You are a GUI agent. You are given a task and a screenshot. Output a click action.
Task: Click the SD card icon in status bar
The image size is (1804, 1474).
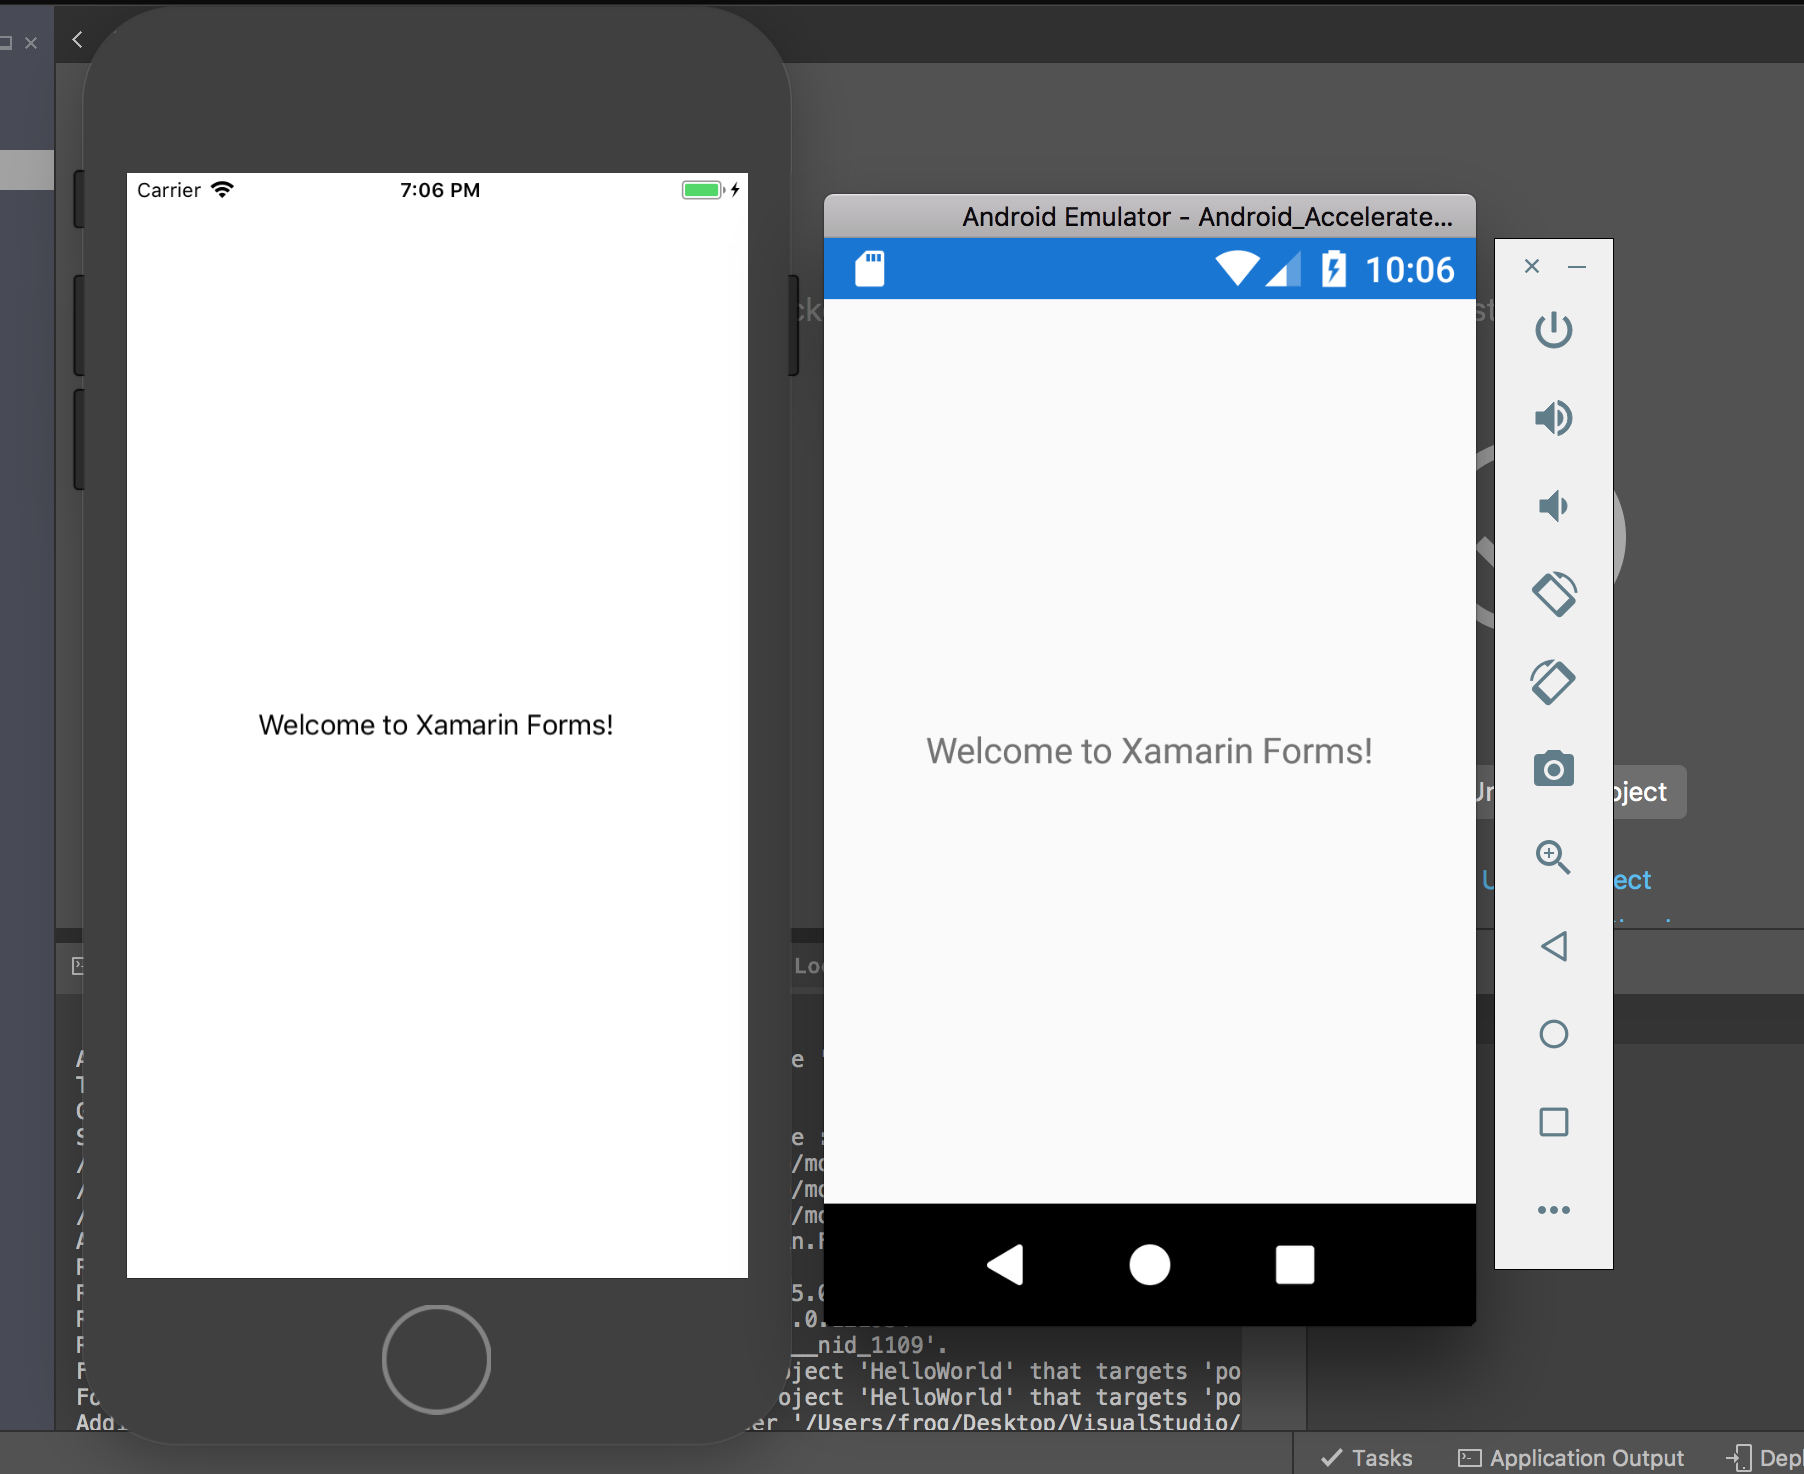[869, 268]
